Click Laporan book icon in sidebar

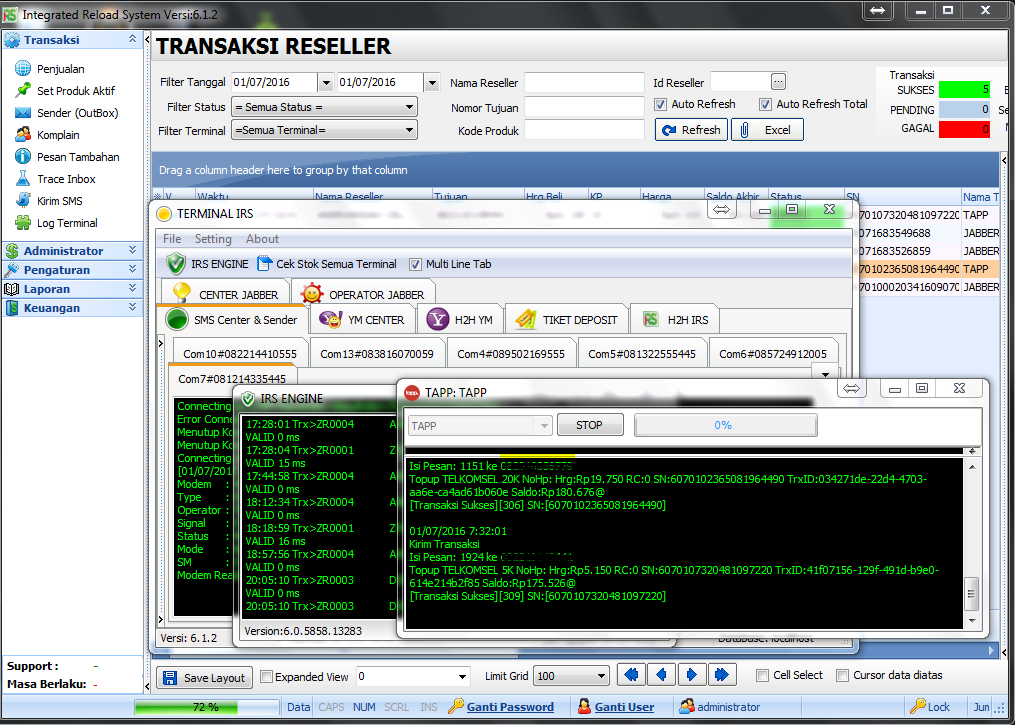pyautogui.click(x=12, y=289)
